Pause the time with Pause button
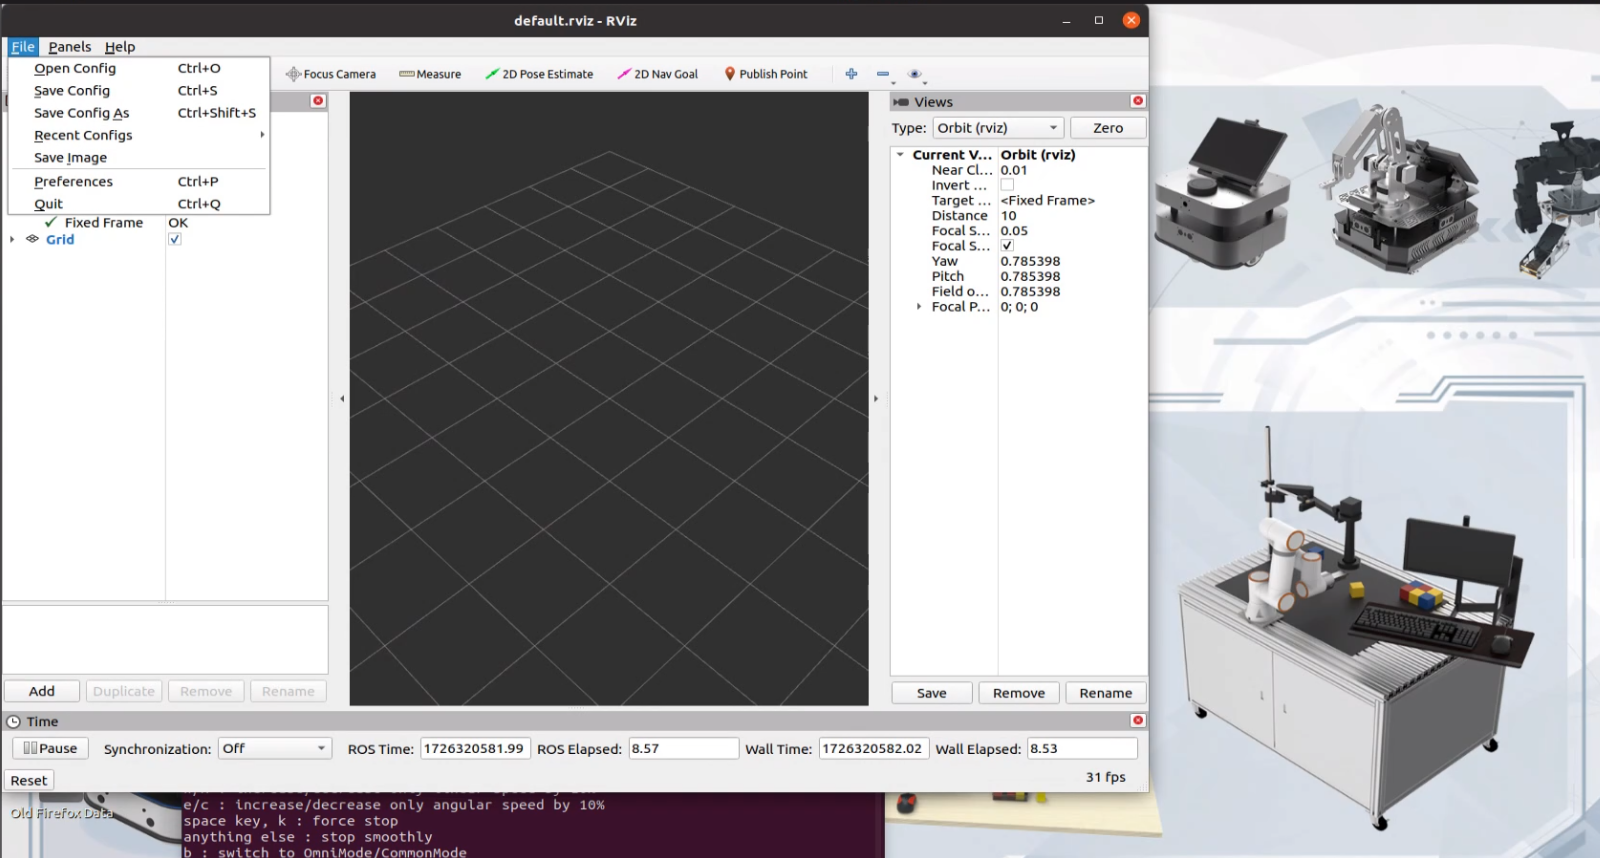1600x858 pixels. 50,748
